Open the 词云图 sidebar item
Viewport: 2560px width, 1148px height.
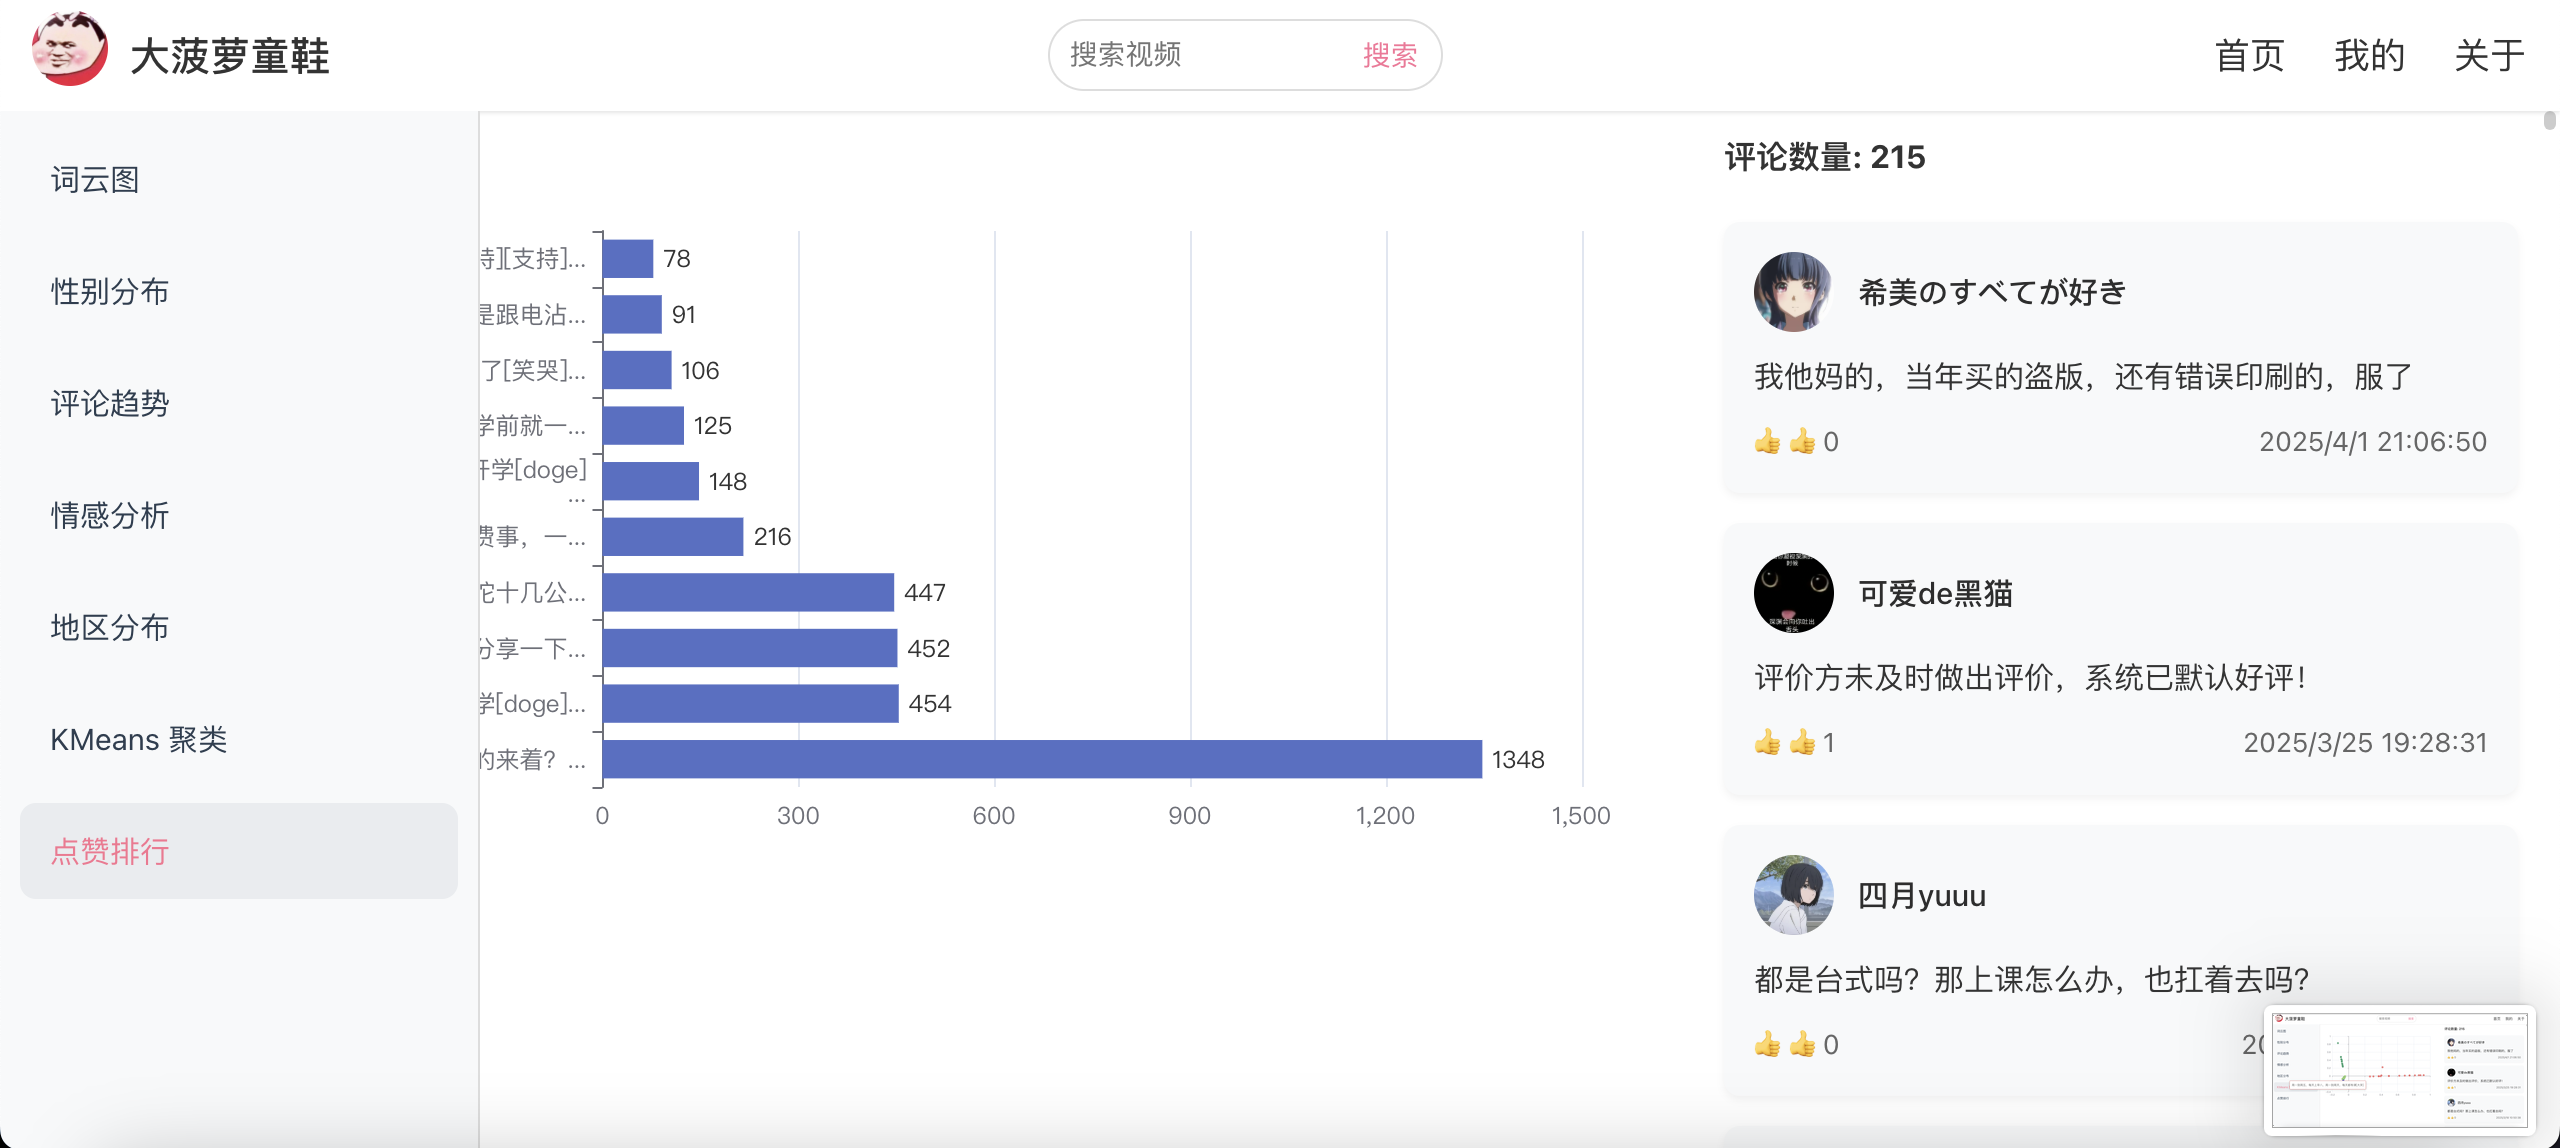95,180
